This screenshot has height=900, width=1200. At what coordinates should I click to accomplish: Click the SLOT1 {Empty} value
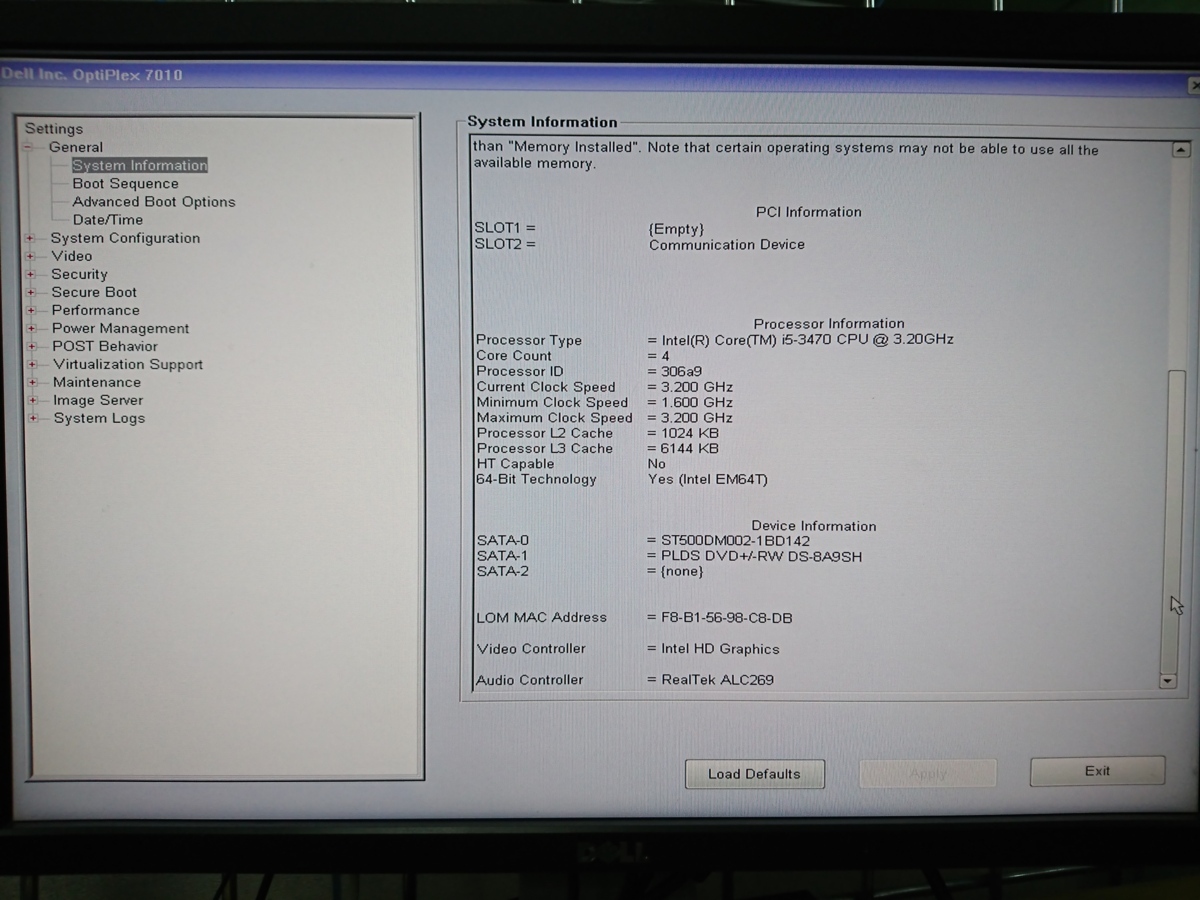point(676,229)
